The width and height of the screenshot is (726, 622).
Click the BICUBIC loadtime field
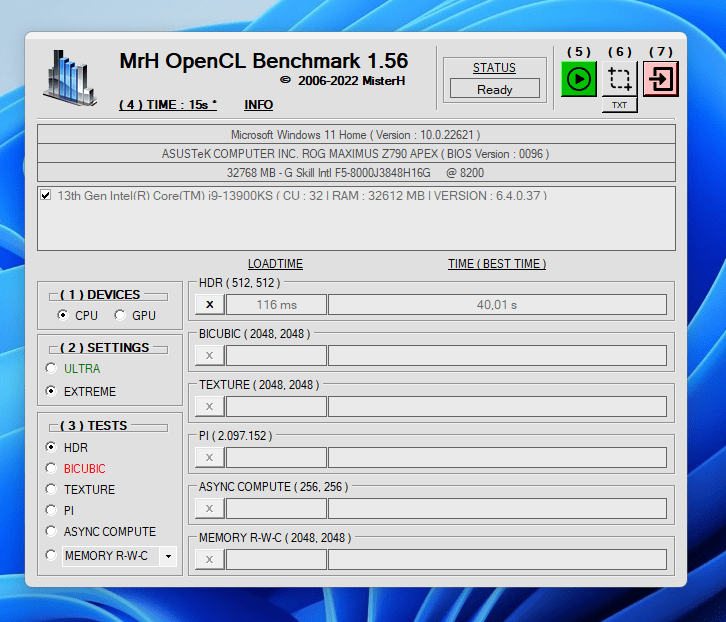(x=276, y=355)
